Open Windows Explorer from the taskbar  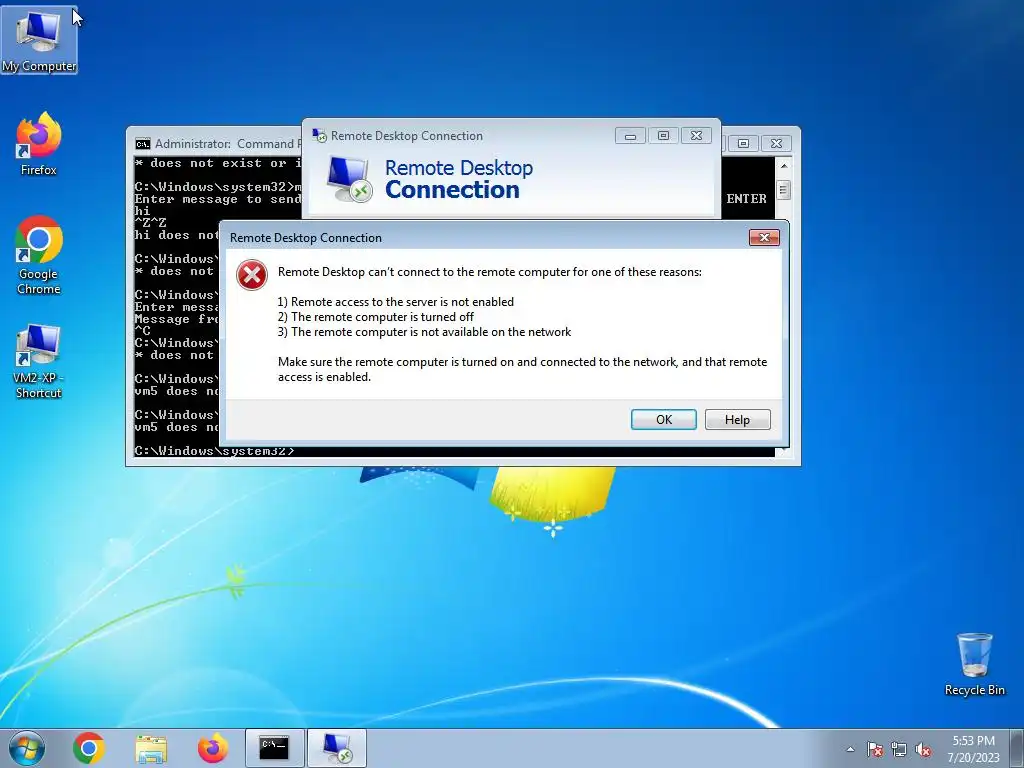coord(151,748)
